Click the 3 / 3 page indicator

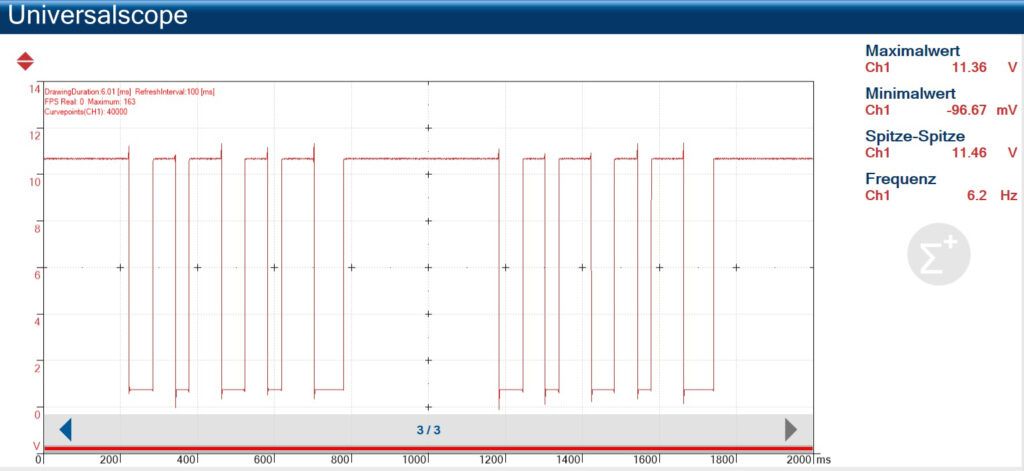tap(428, 430)
